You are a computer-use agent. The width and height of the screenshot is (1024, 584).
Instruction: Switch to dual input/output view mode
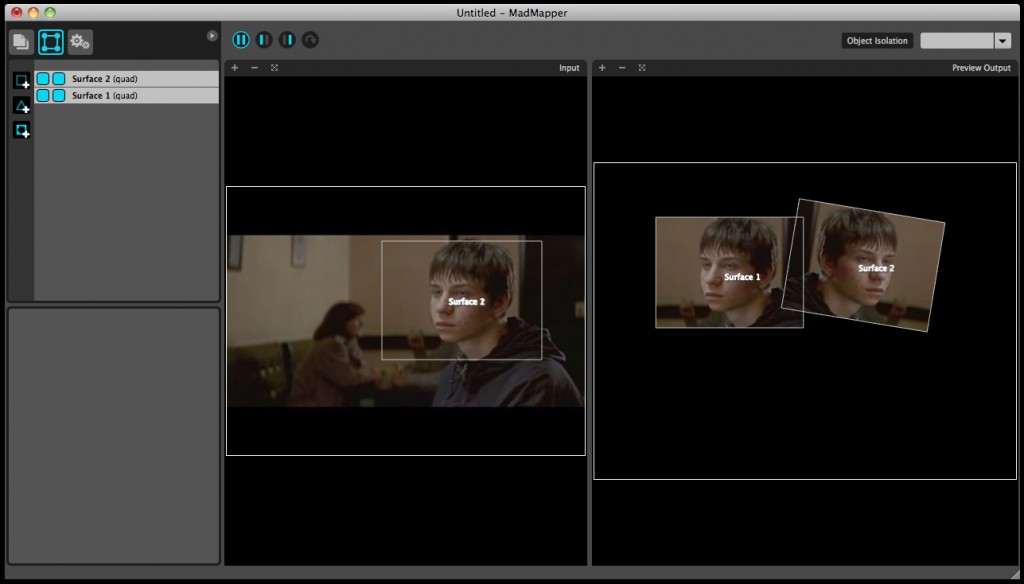tap(241, 40)
